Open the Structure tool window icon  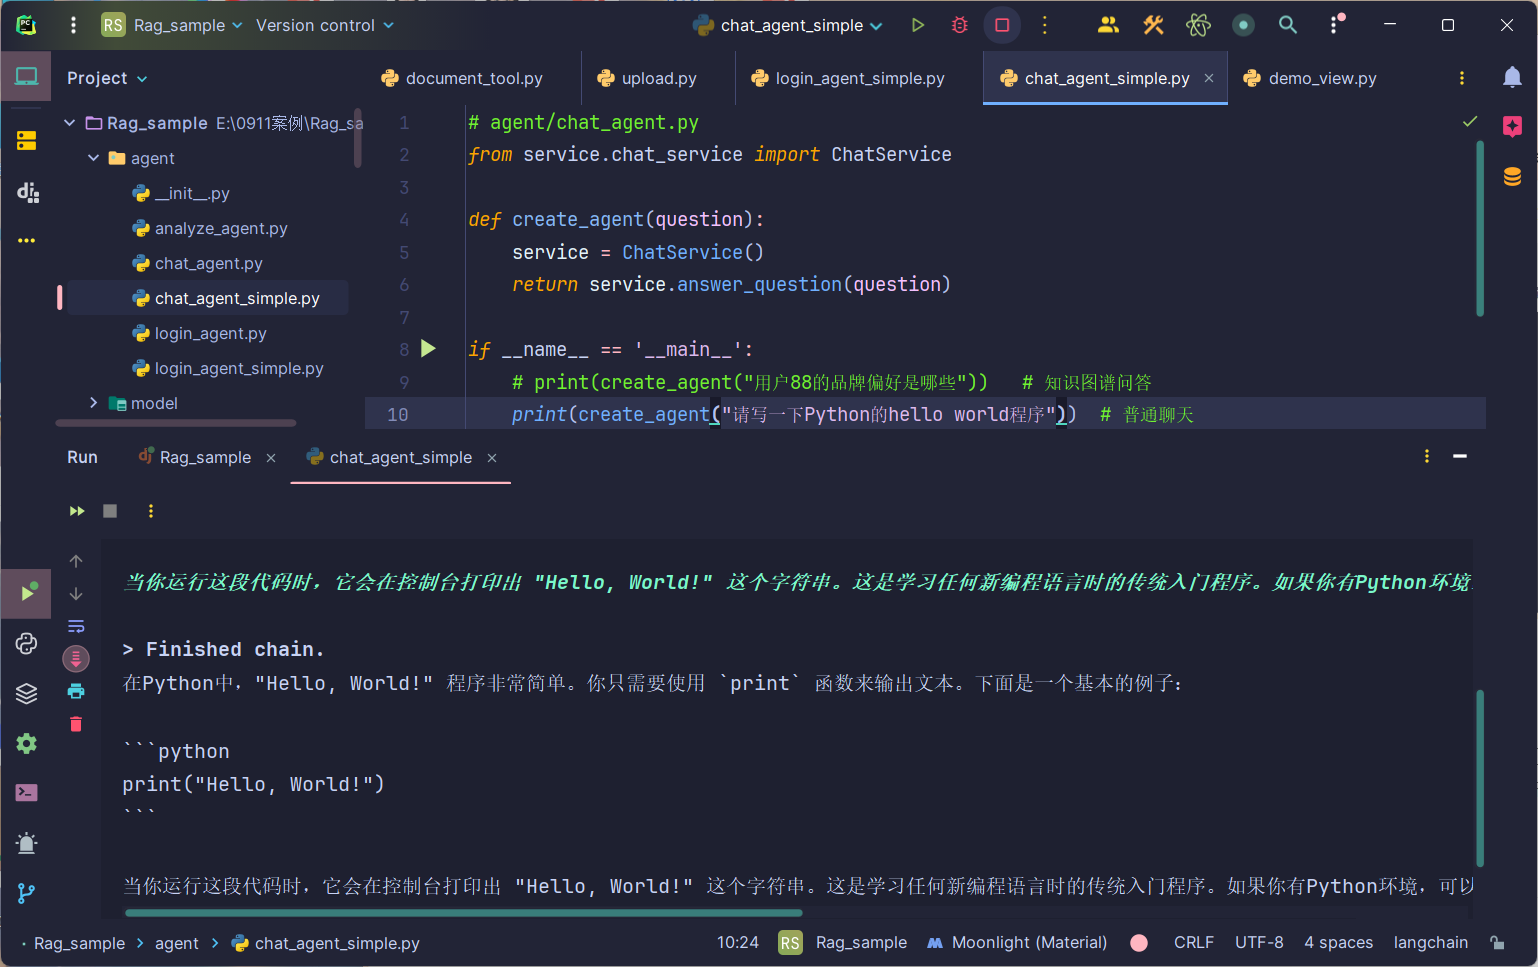point(27,191)
